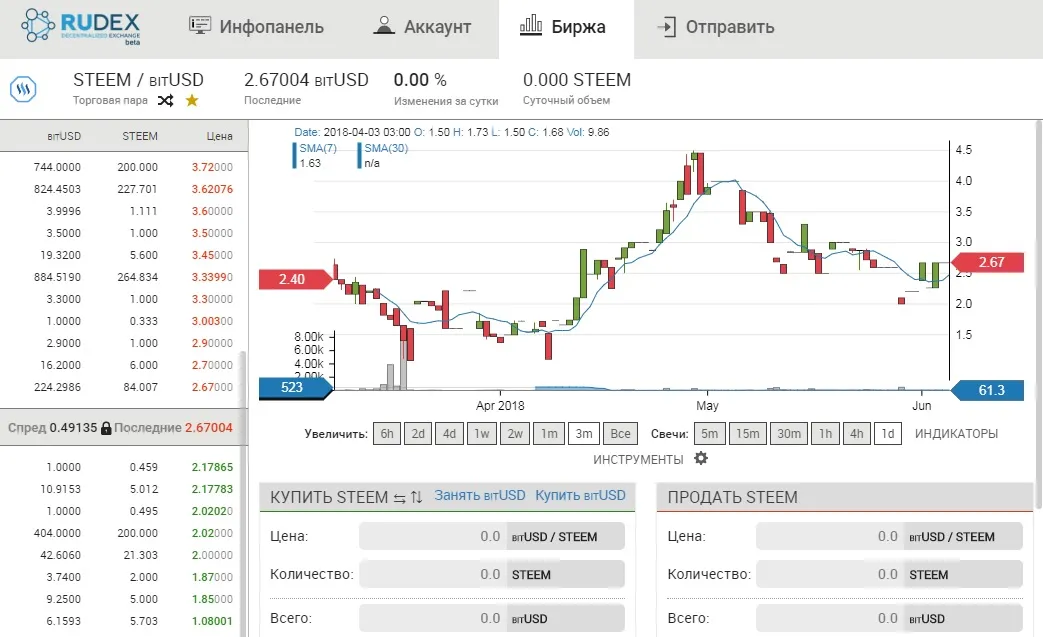Image resolution: width=1043 pixels, height=637 pixels.
Task: Open the Инфопанель tab
Action: (256, 27)
